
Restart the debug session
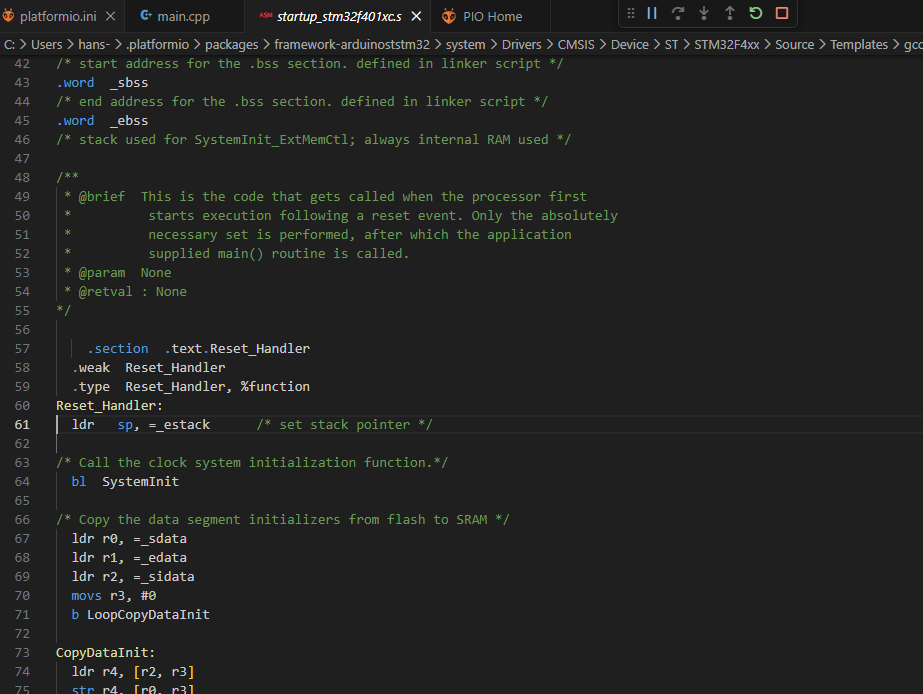point(756,13)
